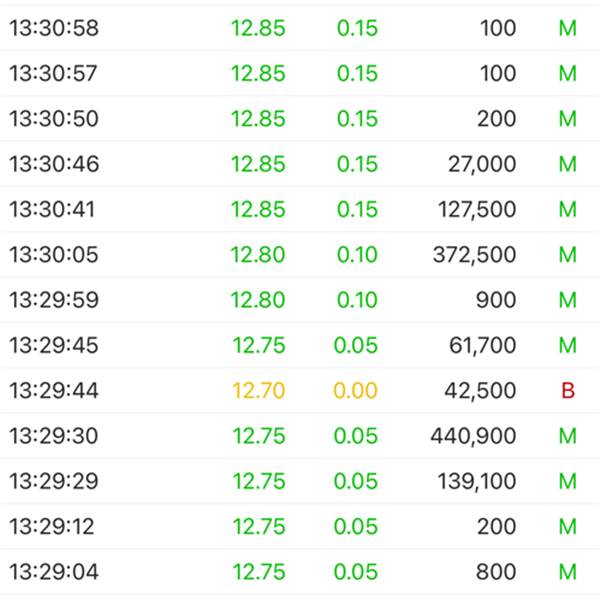The height and width of the screenshot is (600, 600).
Task: Click the 139,100 volume value
Action: pyautogui.click(x=477, y=481)
